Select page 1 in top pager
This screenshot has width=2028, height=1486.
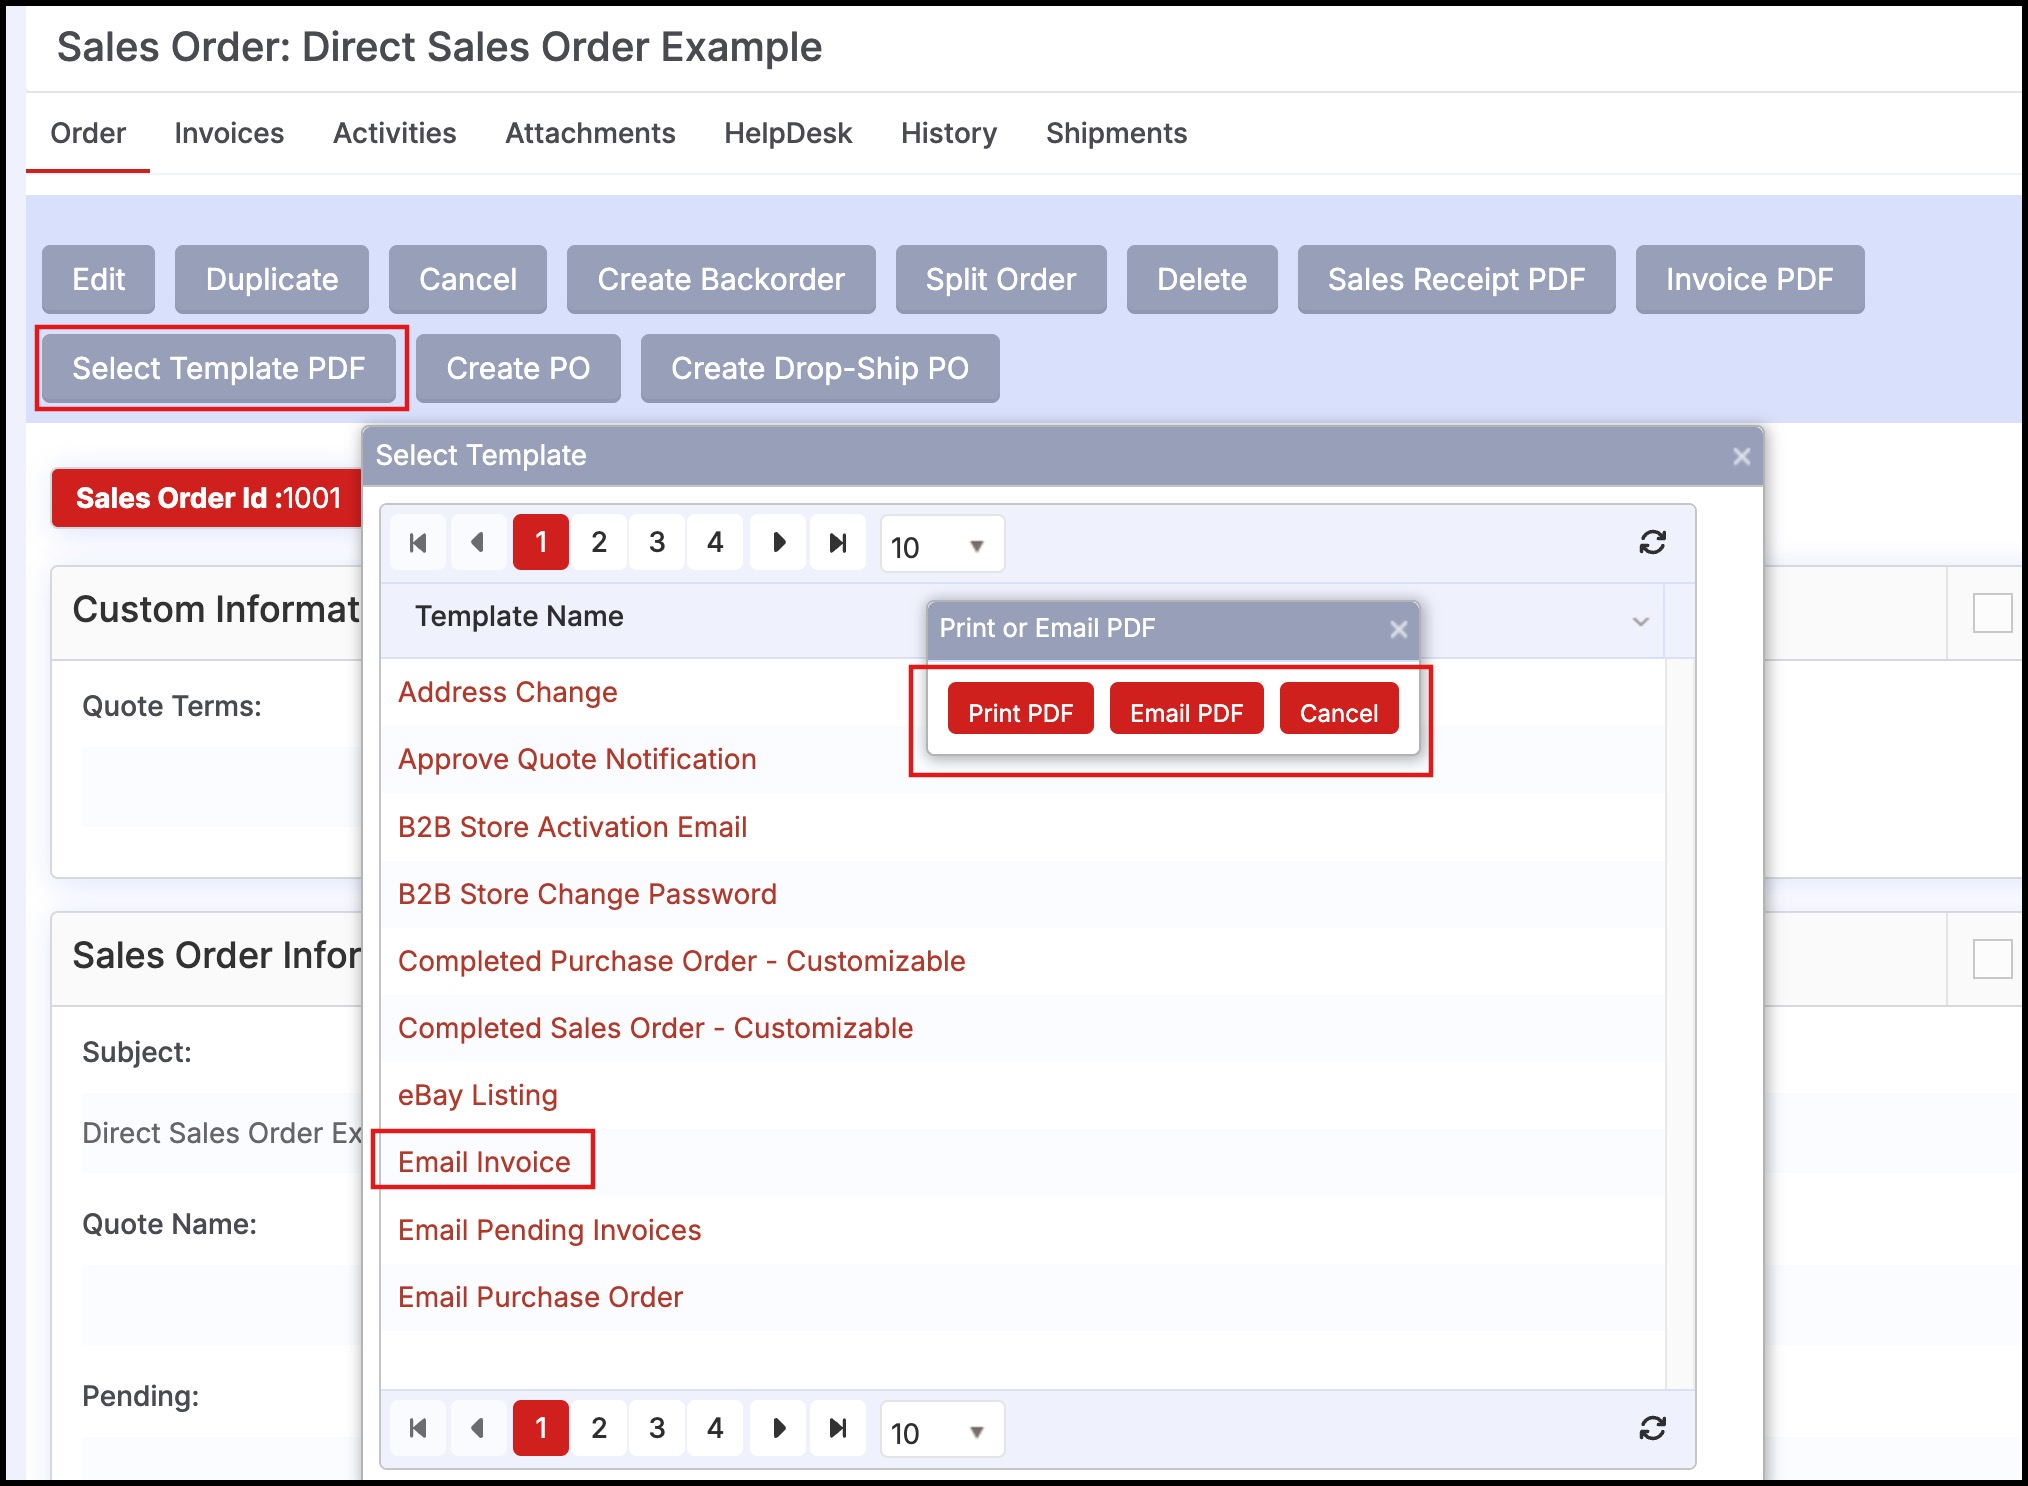click(x=540, y=542)
